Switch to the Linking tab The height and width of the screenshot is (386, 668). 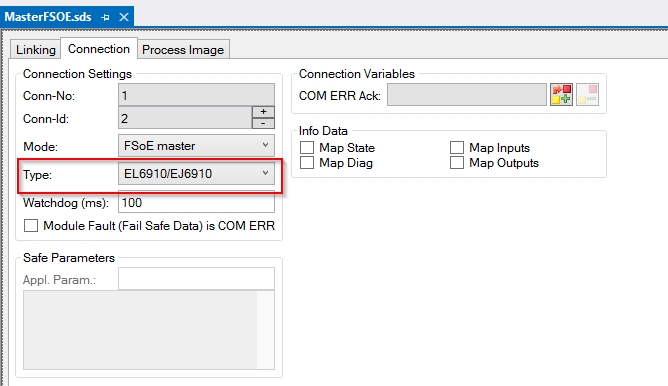36,50
